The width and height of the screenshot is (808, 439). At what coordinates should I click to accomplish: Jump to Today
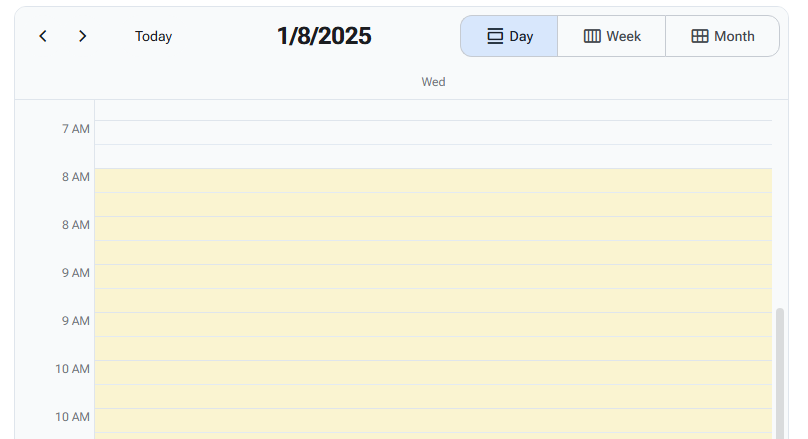pos(153,36)
